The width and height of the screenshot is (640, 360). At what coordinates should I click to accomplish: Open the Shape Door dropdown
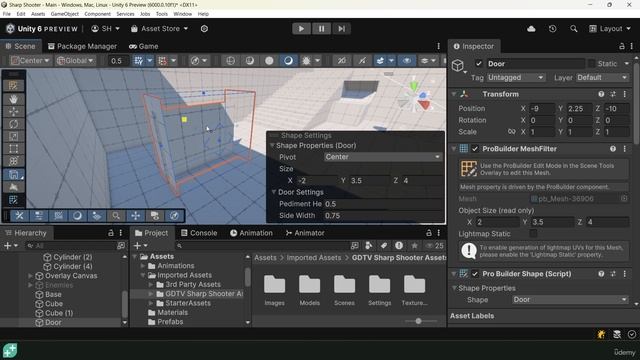coord(570,300)
